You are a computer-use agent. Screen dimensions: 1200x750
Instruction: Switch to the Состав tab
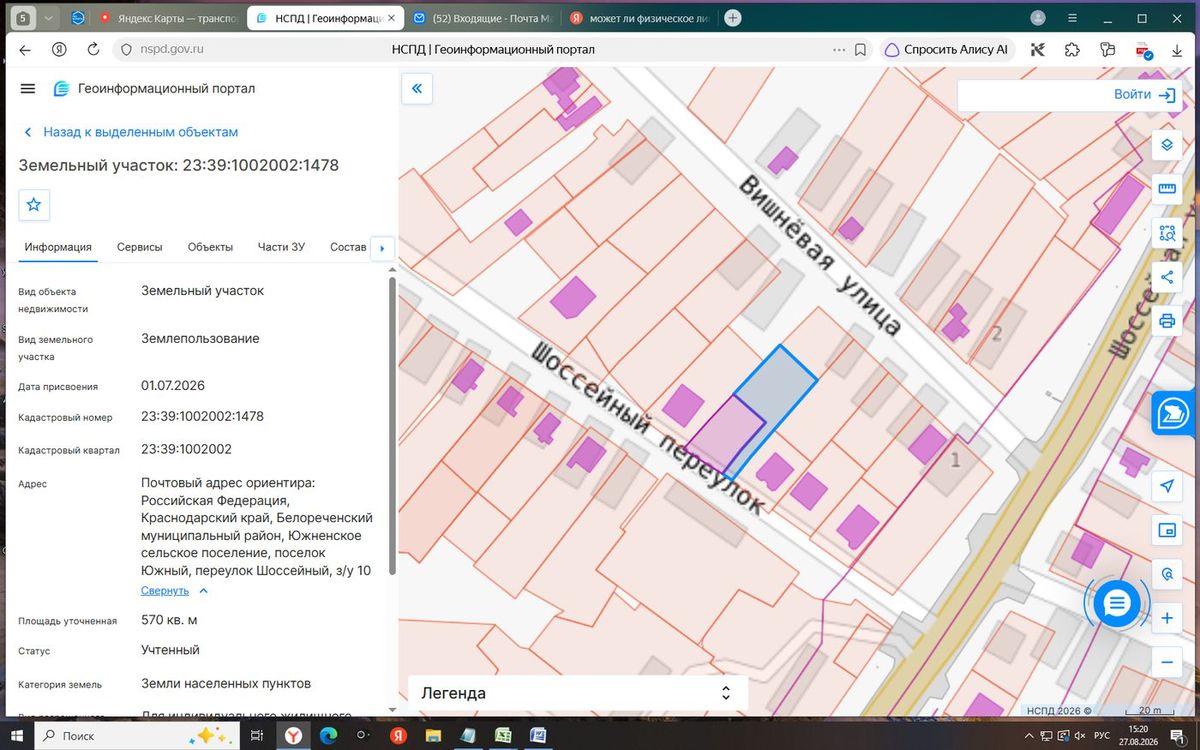(348, 247)
